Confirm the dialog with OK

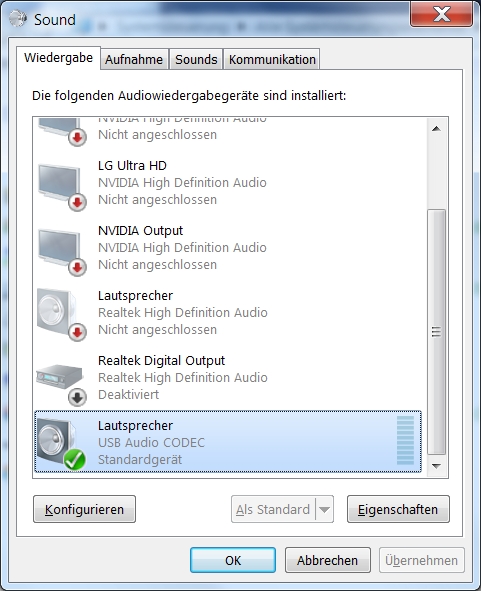pos(233,560)
